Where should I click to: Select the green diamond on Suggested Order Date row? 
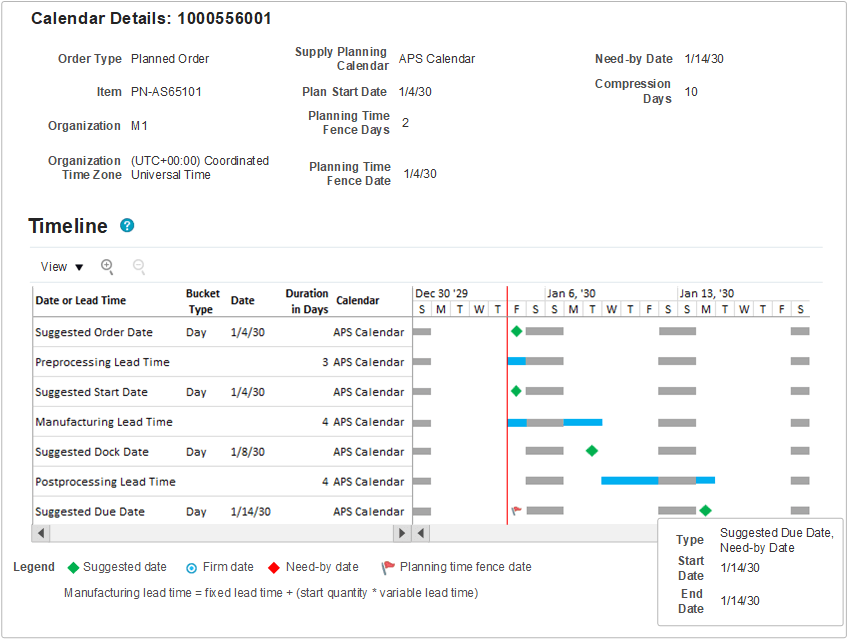click(517, 331)
